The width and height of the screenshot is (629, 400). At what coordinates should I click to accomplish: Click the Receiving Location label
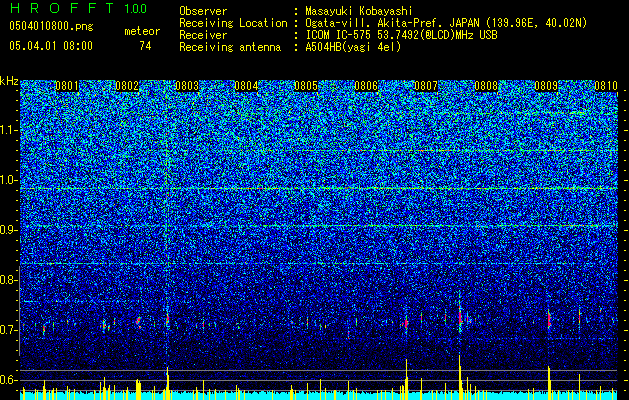click(x=233, y=23)
